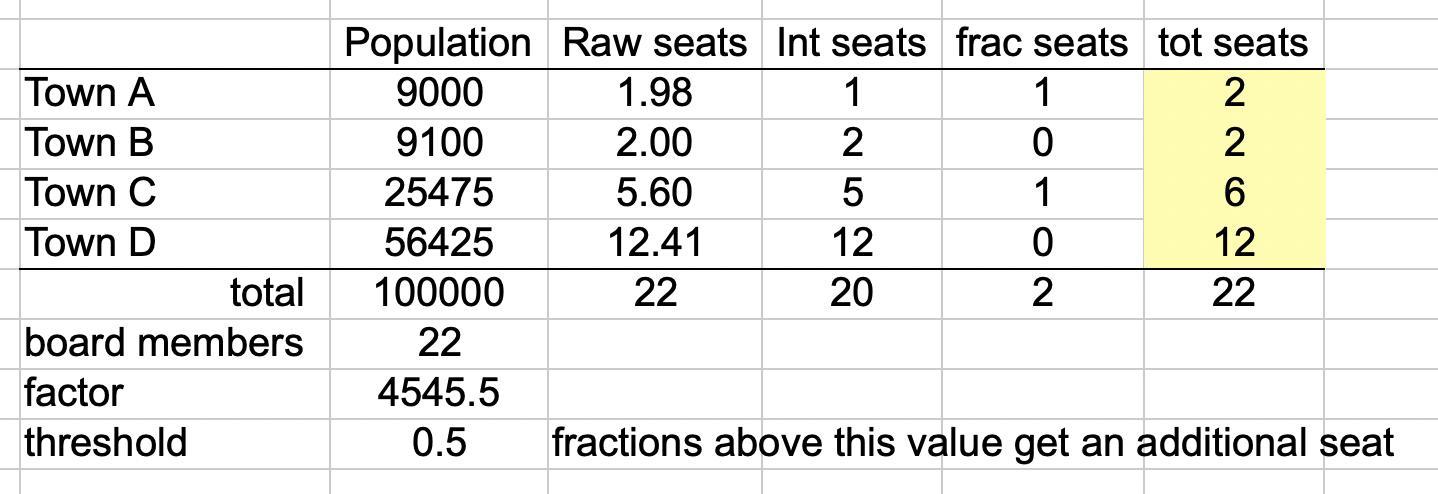Select the tot seats total 22 cell
Viewport: 1438px width, 494px height.
[1234, 294]
